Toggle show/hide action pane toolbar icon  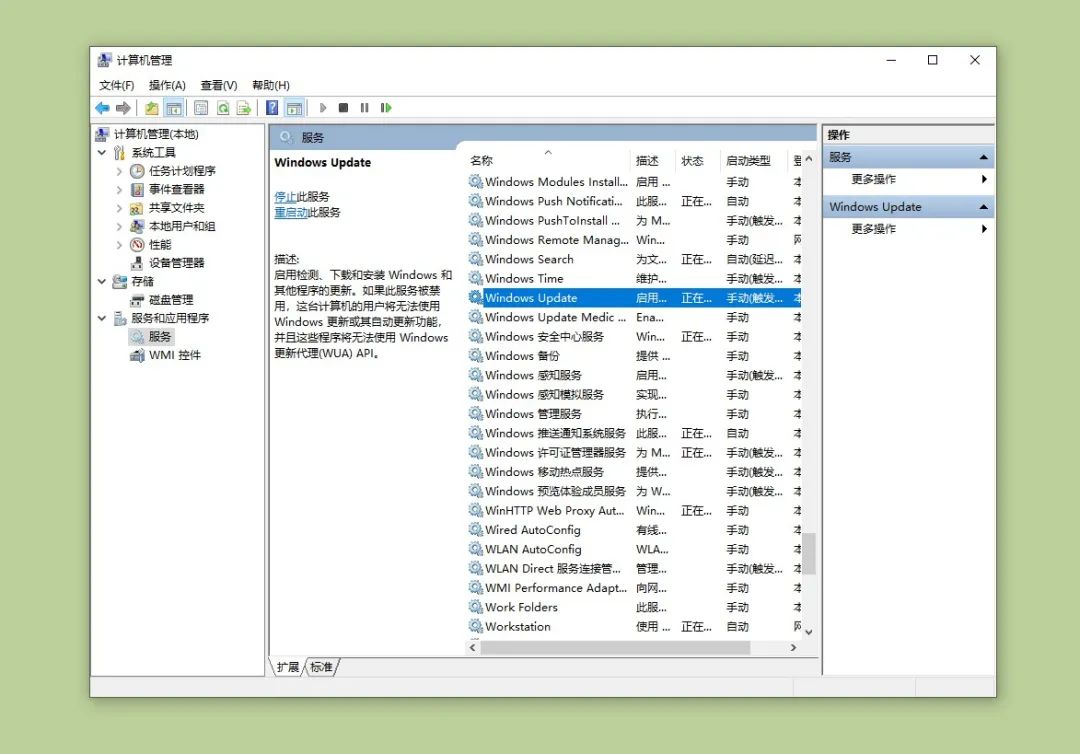pyautogui.click(x=294, y=107)
